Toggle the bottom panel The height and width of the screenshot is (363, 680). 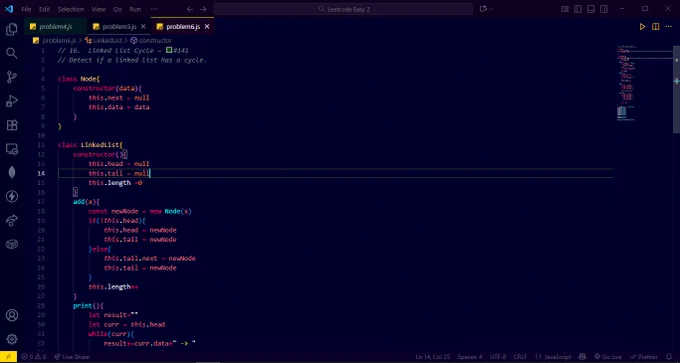click(x=591, y=9)
